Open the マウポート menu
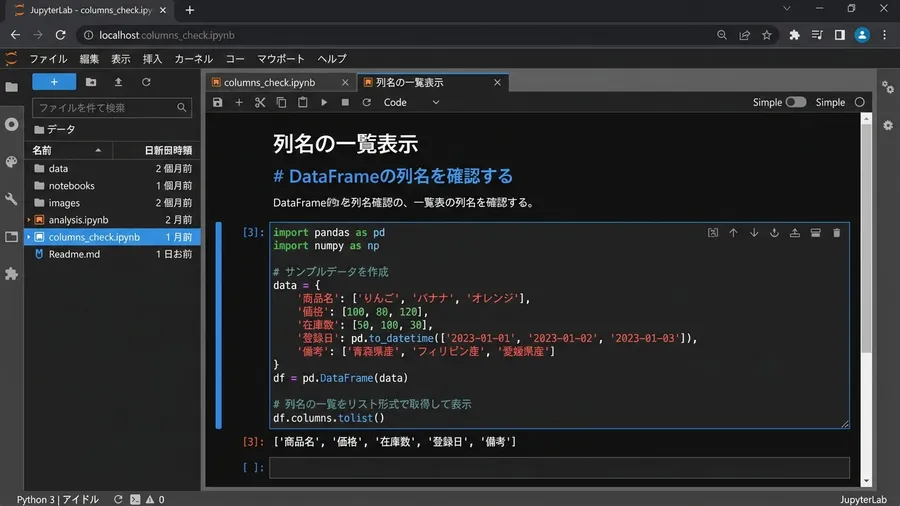Viewport: 900px width, 506px height. point(281,59)
